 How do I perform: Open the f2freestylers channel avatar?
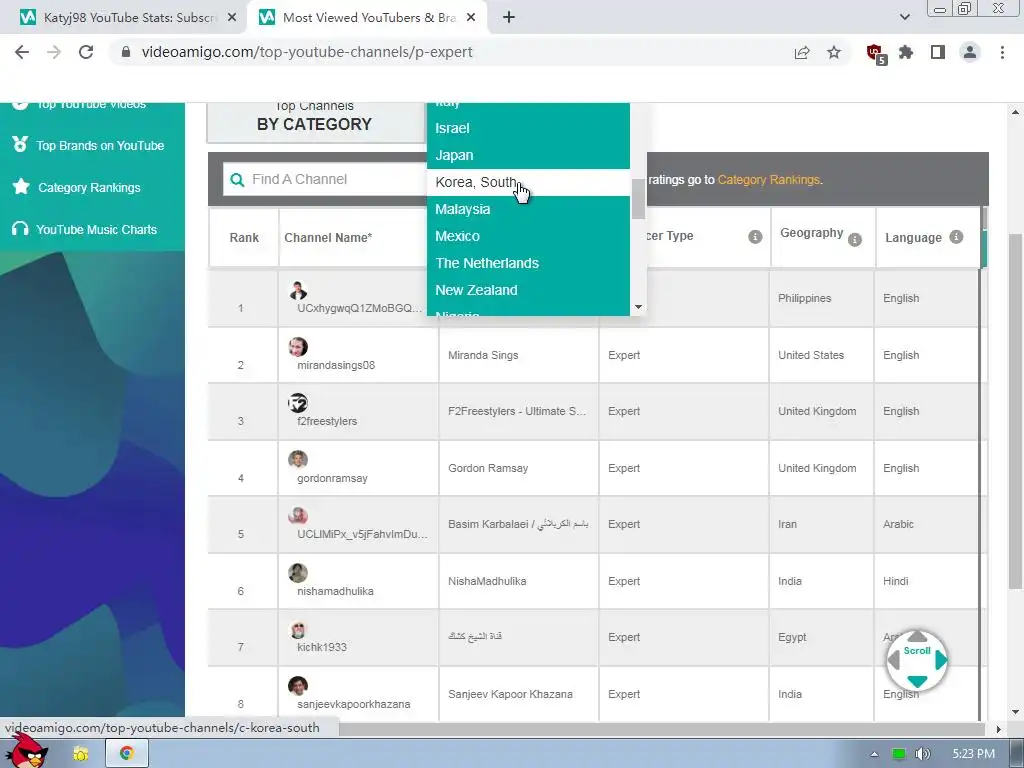tap(298, 403)
